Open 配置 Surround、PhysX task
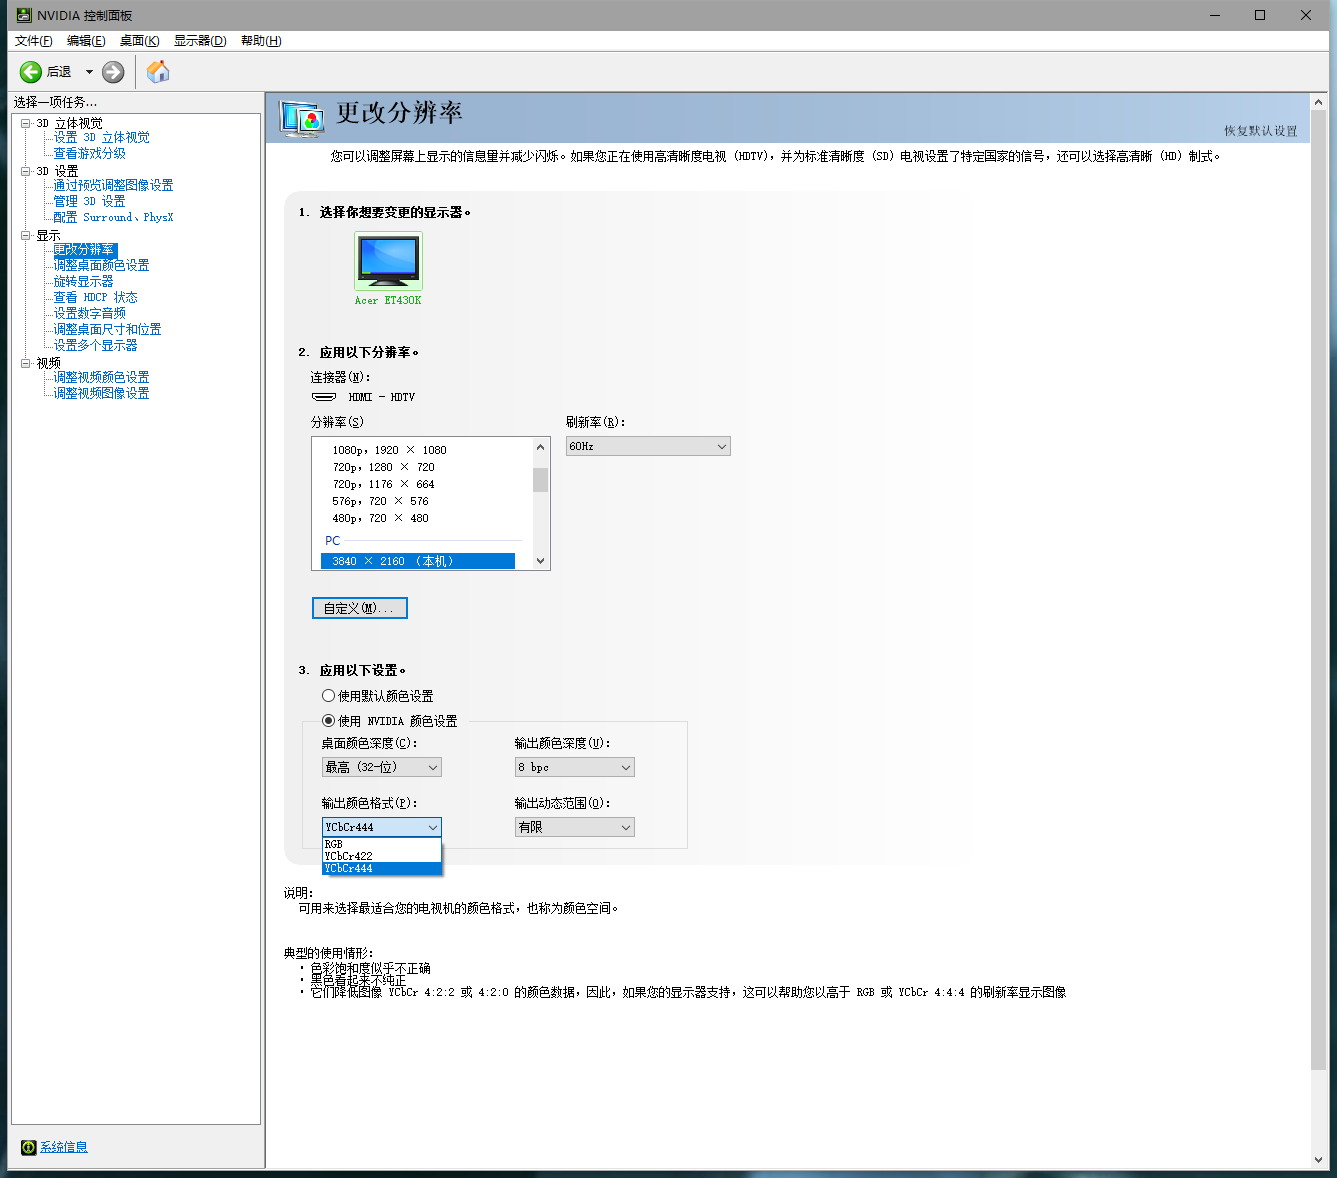 [x=113, y=217]
